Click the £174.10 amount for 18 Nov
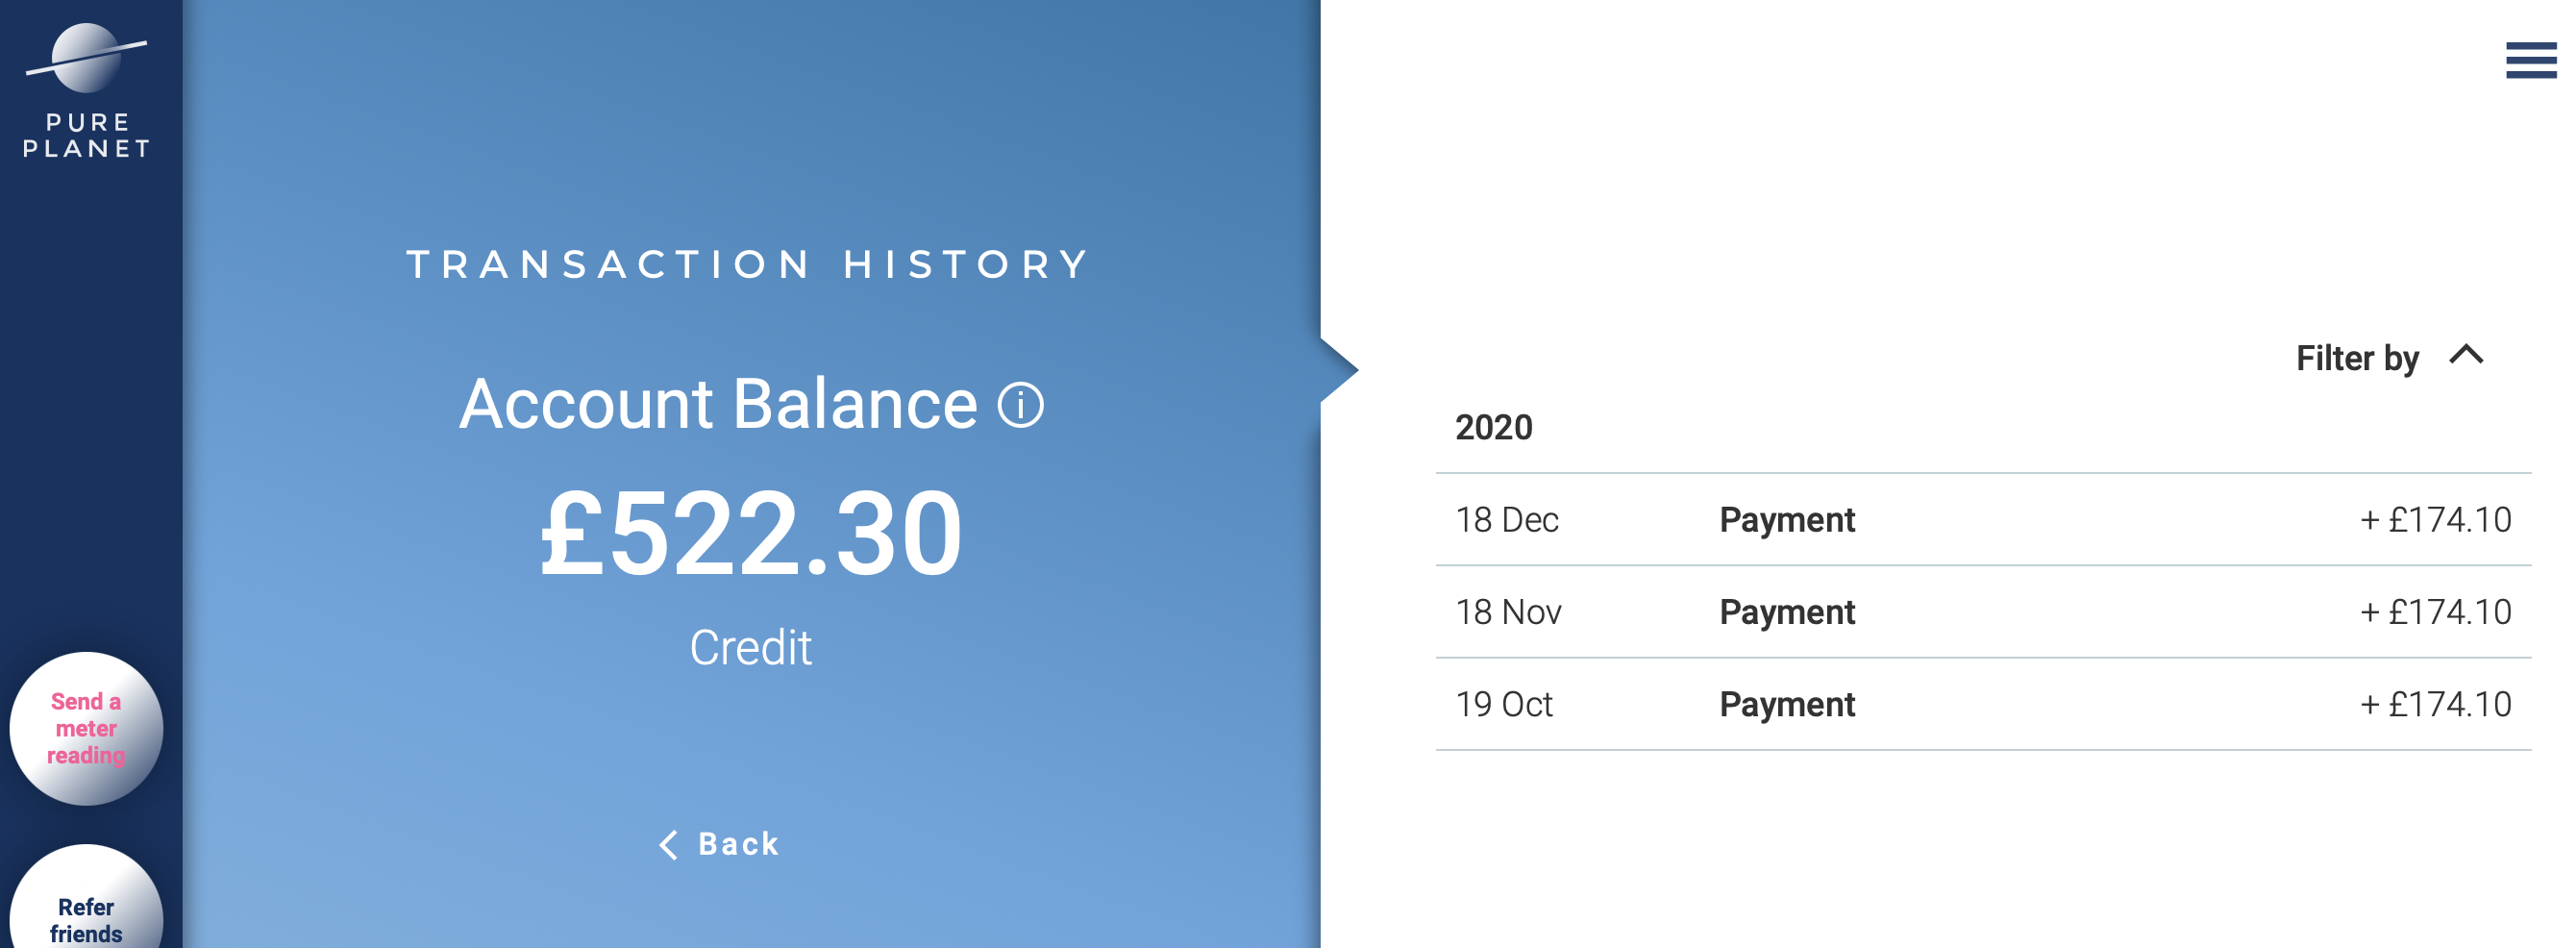Image resolution: width=2576 pixels, height=948 pixels. coord(2435,612)
